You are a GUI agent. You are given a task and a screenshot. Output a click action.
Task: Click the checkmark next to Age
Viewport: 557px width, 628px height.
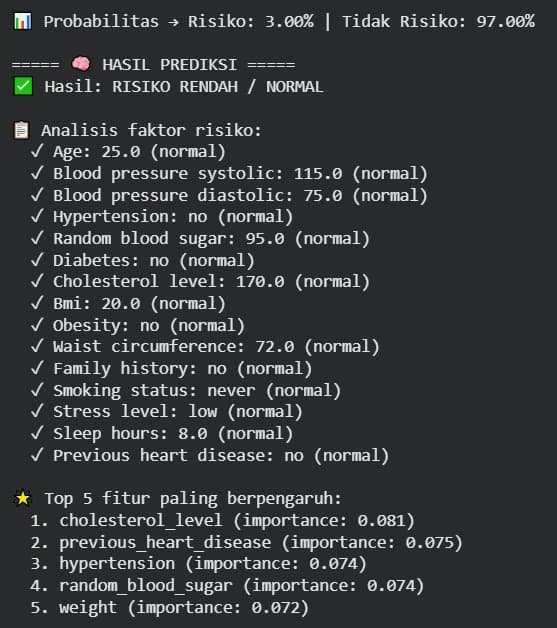(37, 151)
